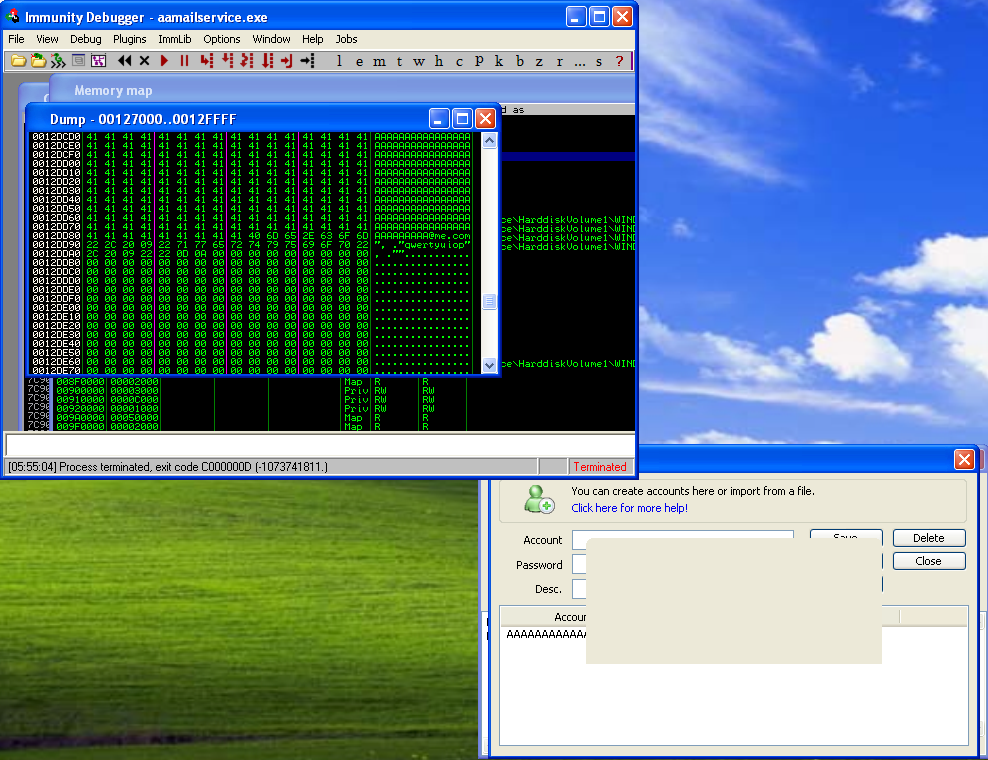Show Breakpoints with the b button
The image size is (988, 760).
pos(520,61)
